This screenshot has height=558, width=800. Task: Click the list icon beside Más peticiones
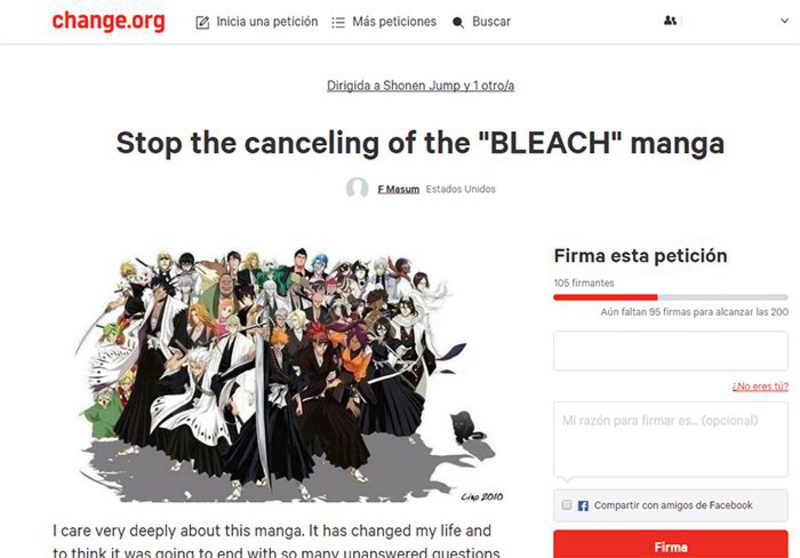(338, 22)
